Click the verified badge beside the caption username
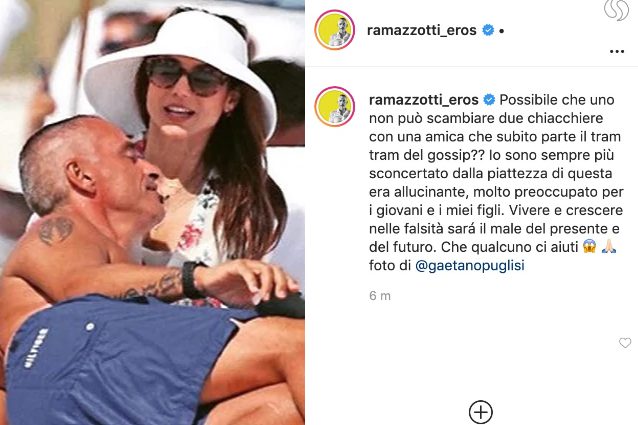This screenshot has height=425, width=638. pyautogui.click(x=489, y=100)
